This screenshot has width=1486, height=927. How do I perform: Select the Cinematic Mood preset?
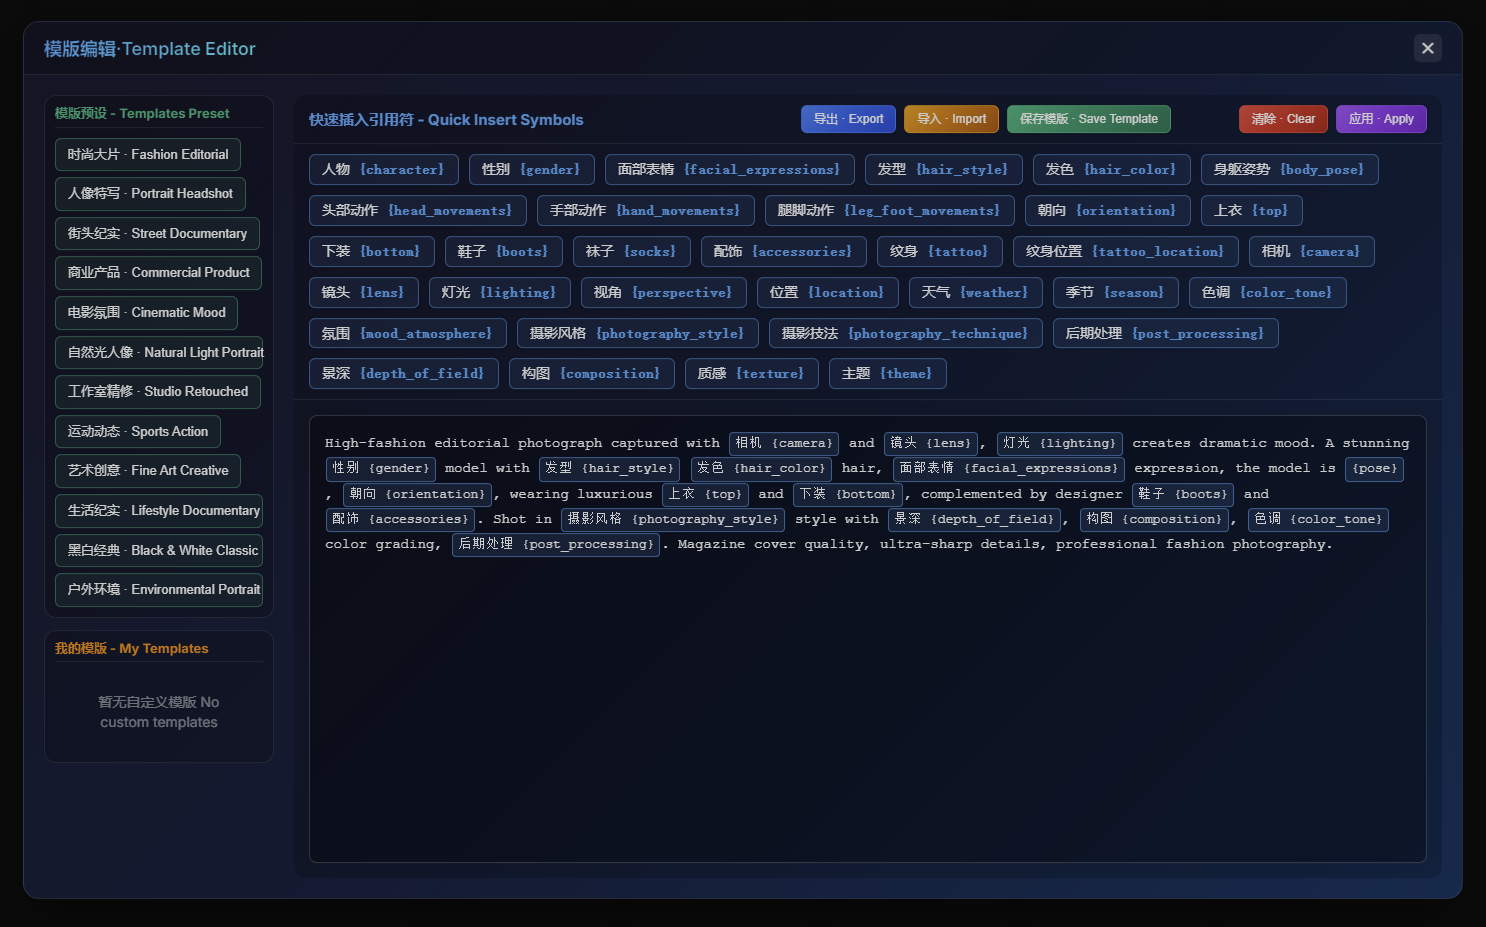146,313
